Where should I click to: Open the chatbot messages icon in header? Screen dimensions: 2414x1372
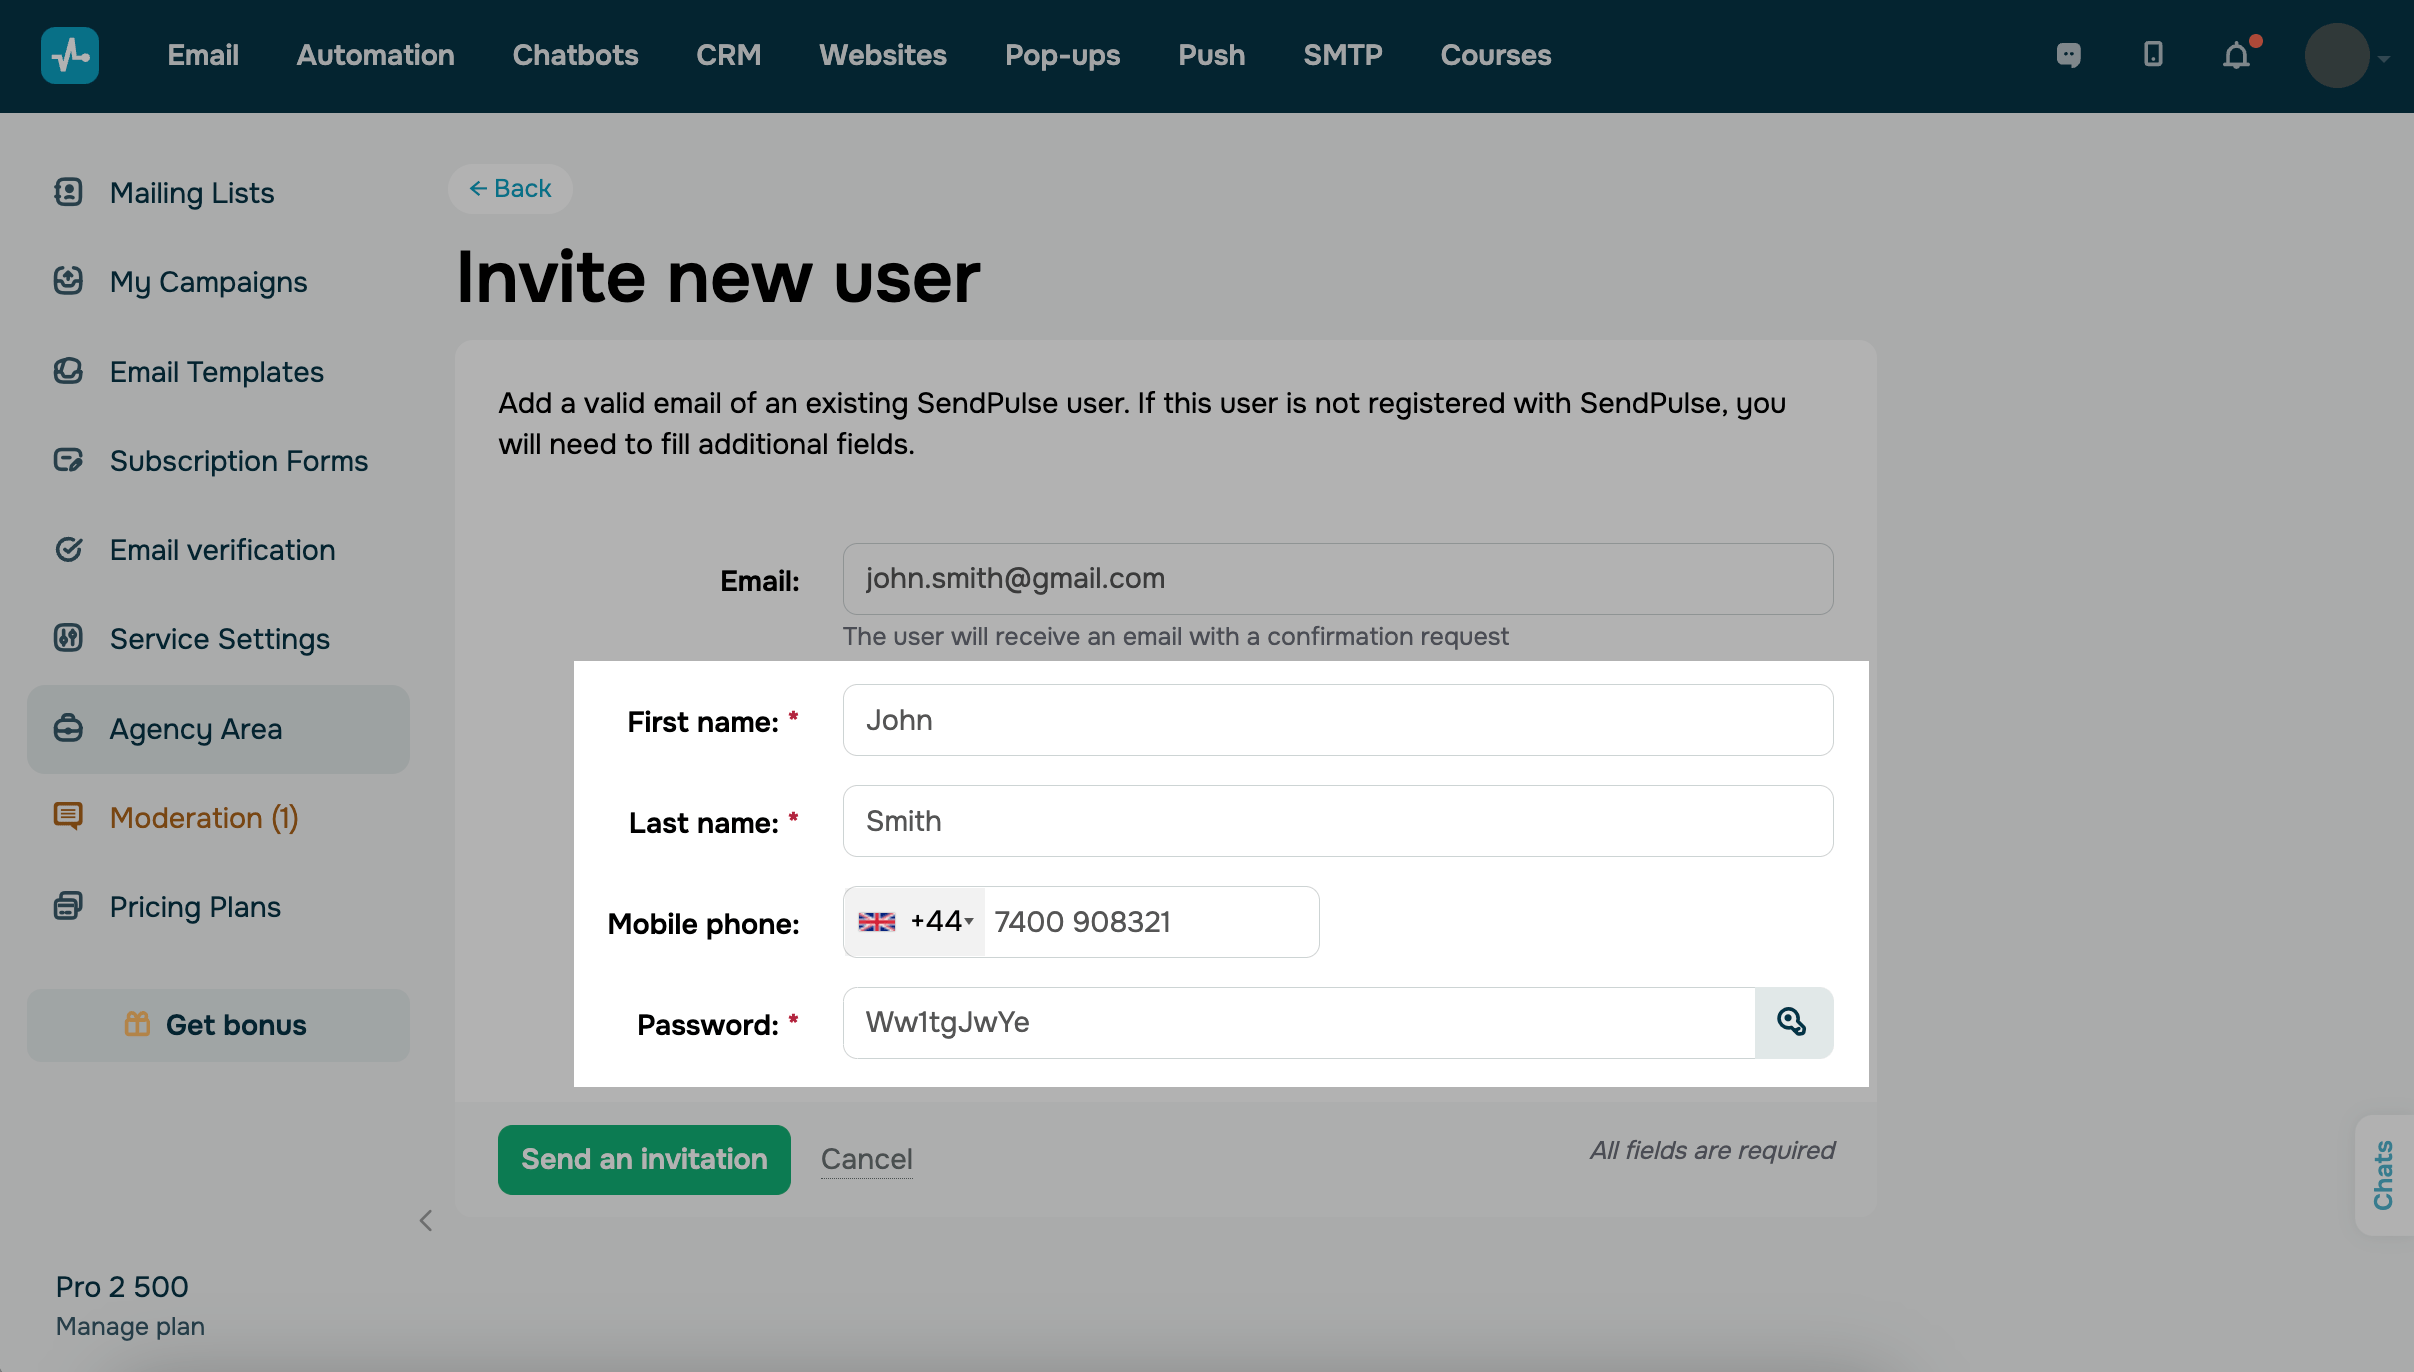[x=2068, y=55]
